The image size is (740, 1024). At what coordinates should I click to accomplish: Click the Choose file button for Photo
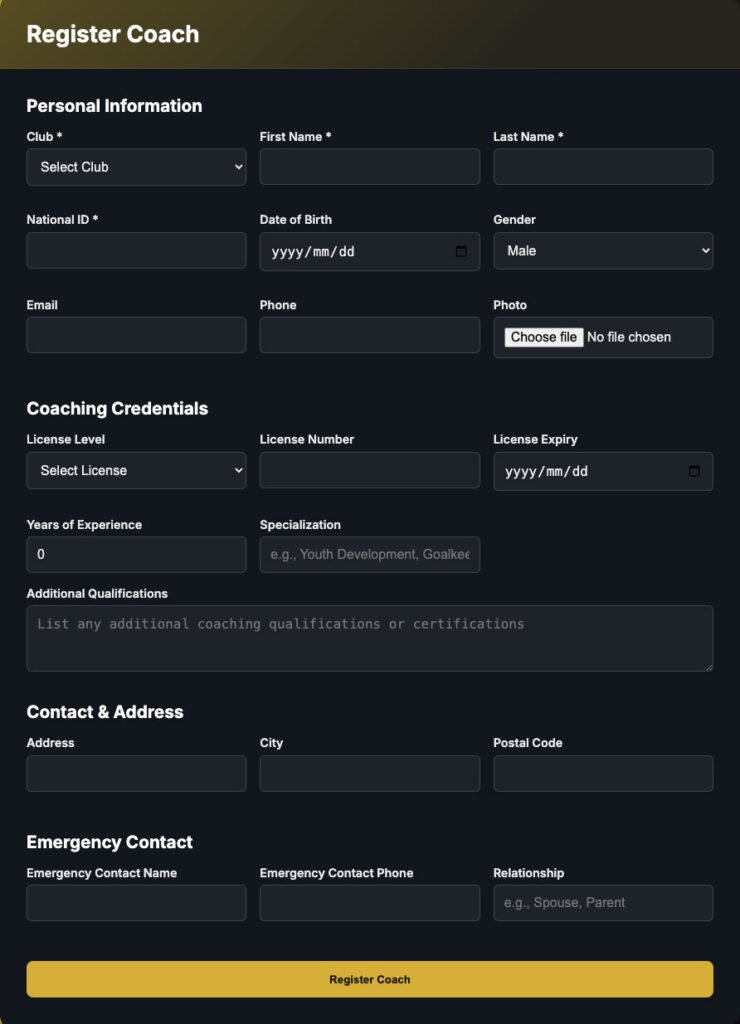pyautogui.click(x=543, y=337)
